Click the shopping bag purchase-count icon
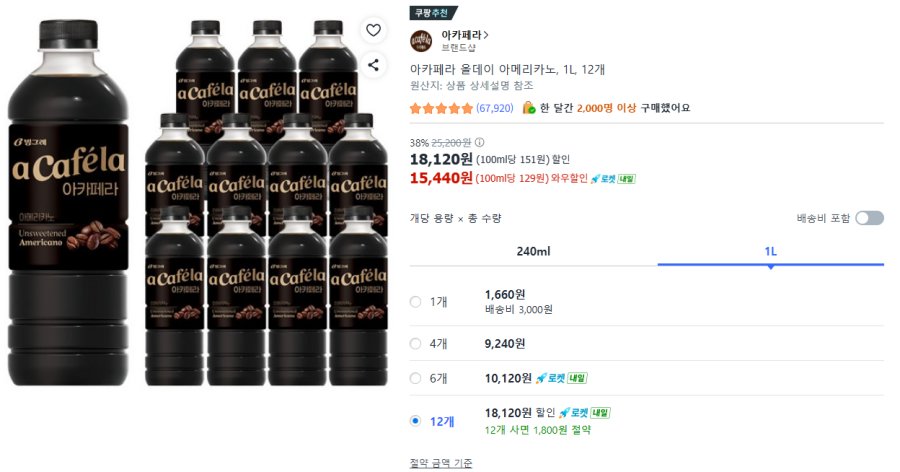Viewport: 900px width, 472px height. pos(528,108)
